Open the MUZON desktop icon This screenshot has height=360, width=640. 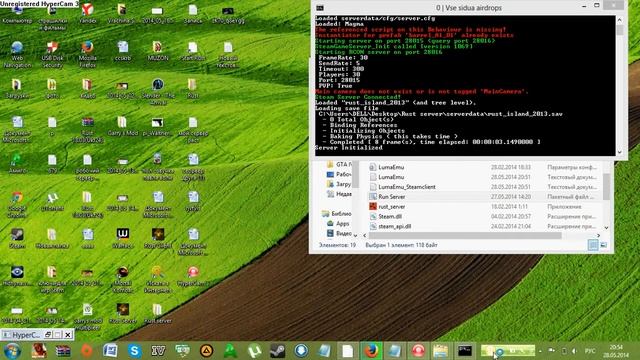[x=158, y=51]
